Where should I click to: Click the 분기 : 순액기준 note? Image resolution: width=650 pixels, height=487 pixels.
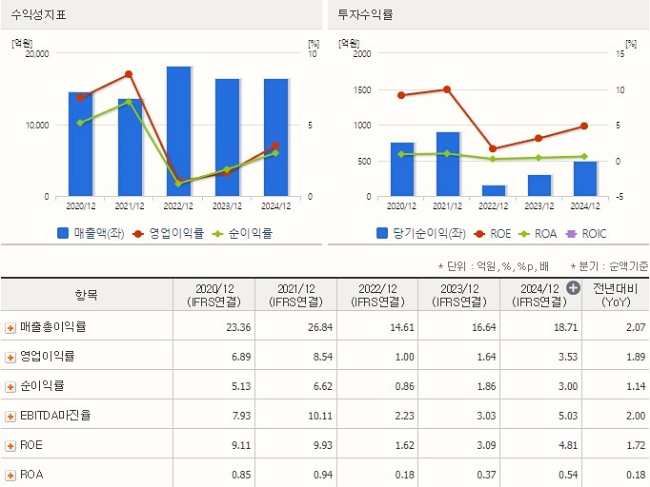[609, 266]
